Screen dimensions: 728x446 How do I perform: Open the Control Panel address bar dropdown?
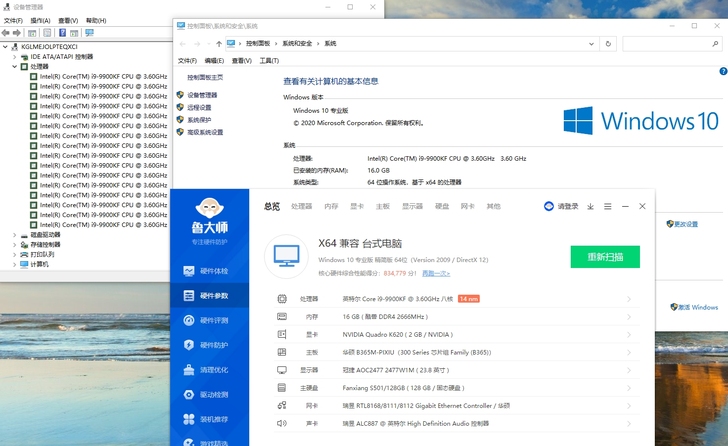(x=591, y=44)
